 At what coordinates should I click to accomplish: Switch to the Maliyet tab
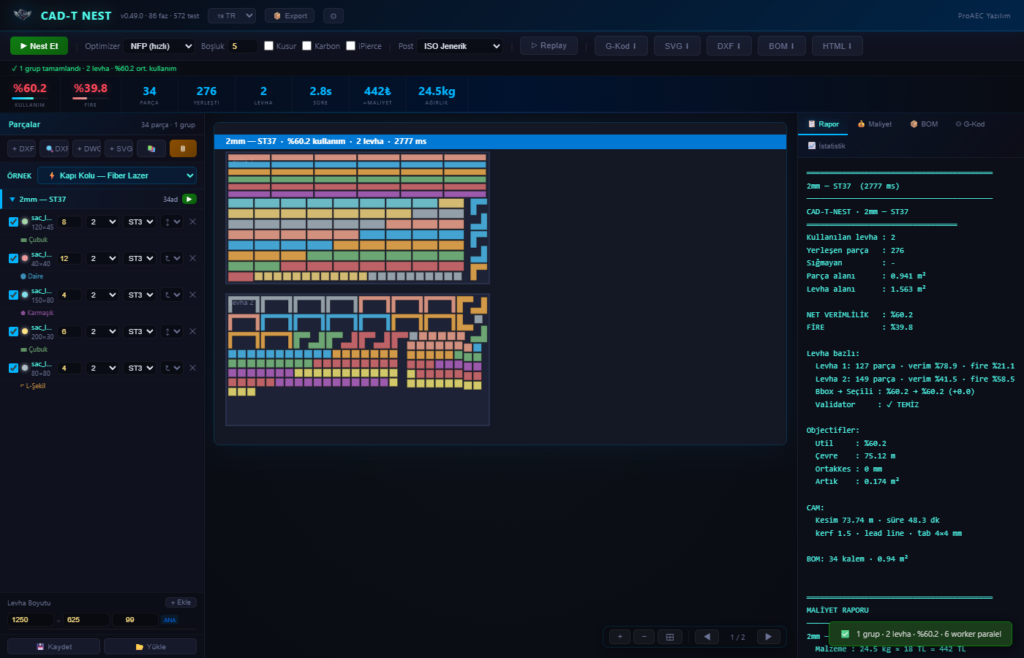click(x=874, y=124)
